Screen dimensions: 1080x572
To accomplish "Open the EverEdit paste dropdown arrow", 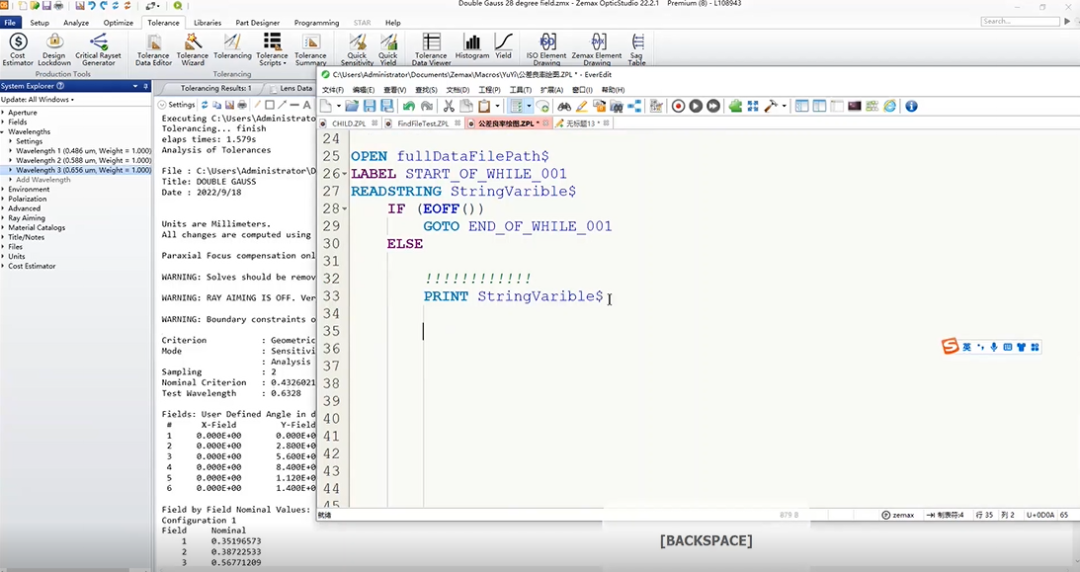I will click(x=496, y=107).
